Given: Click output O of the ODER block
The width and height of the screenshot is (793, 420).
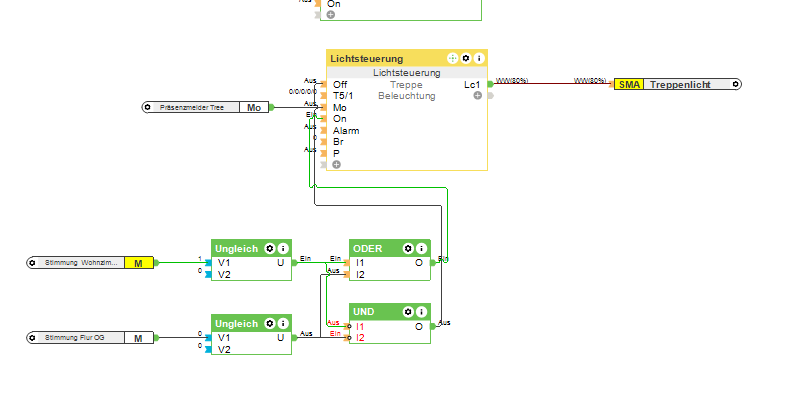Looking at the screenshot, I should (x=419, y=263).
